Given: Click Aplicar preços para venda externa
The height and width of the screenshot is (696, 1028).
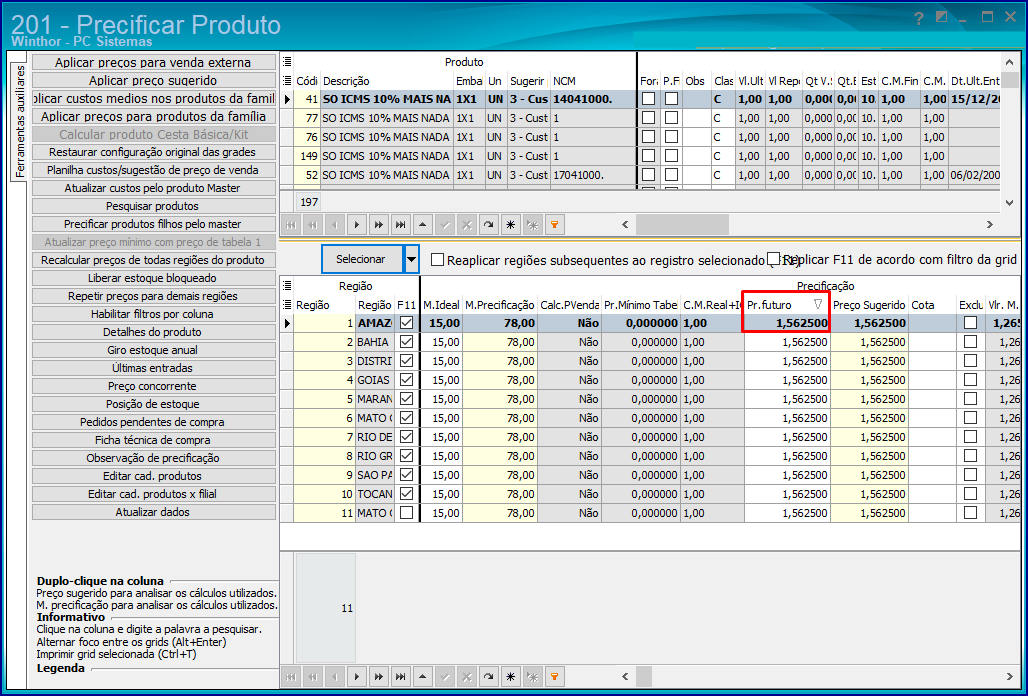Looking at the screenshot, I should 153,62.
